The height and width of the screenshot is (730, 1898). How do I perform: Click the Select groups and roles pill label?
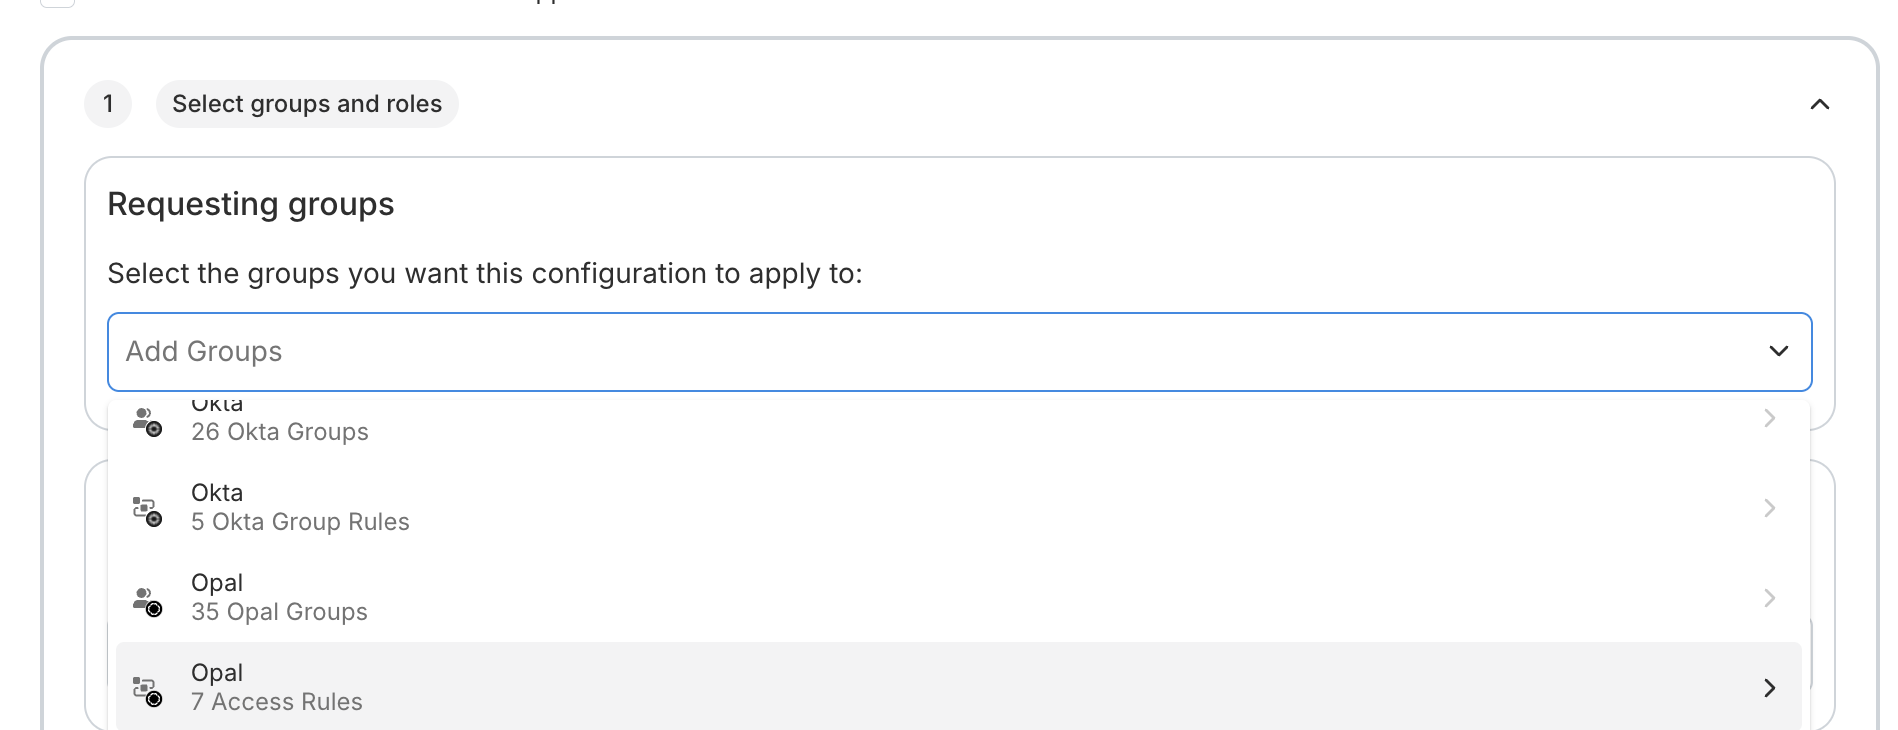click(306, 103)
